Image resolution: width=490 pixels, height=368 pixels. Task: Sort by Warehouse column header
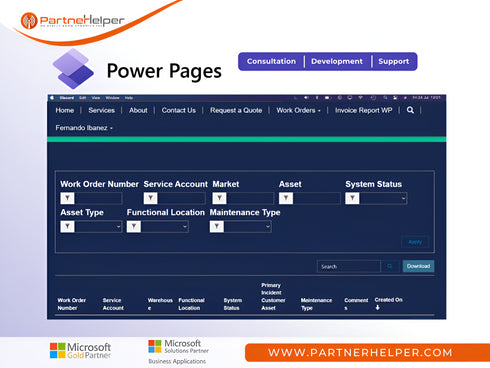click(x=160, y=304)
